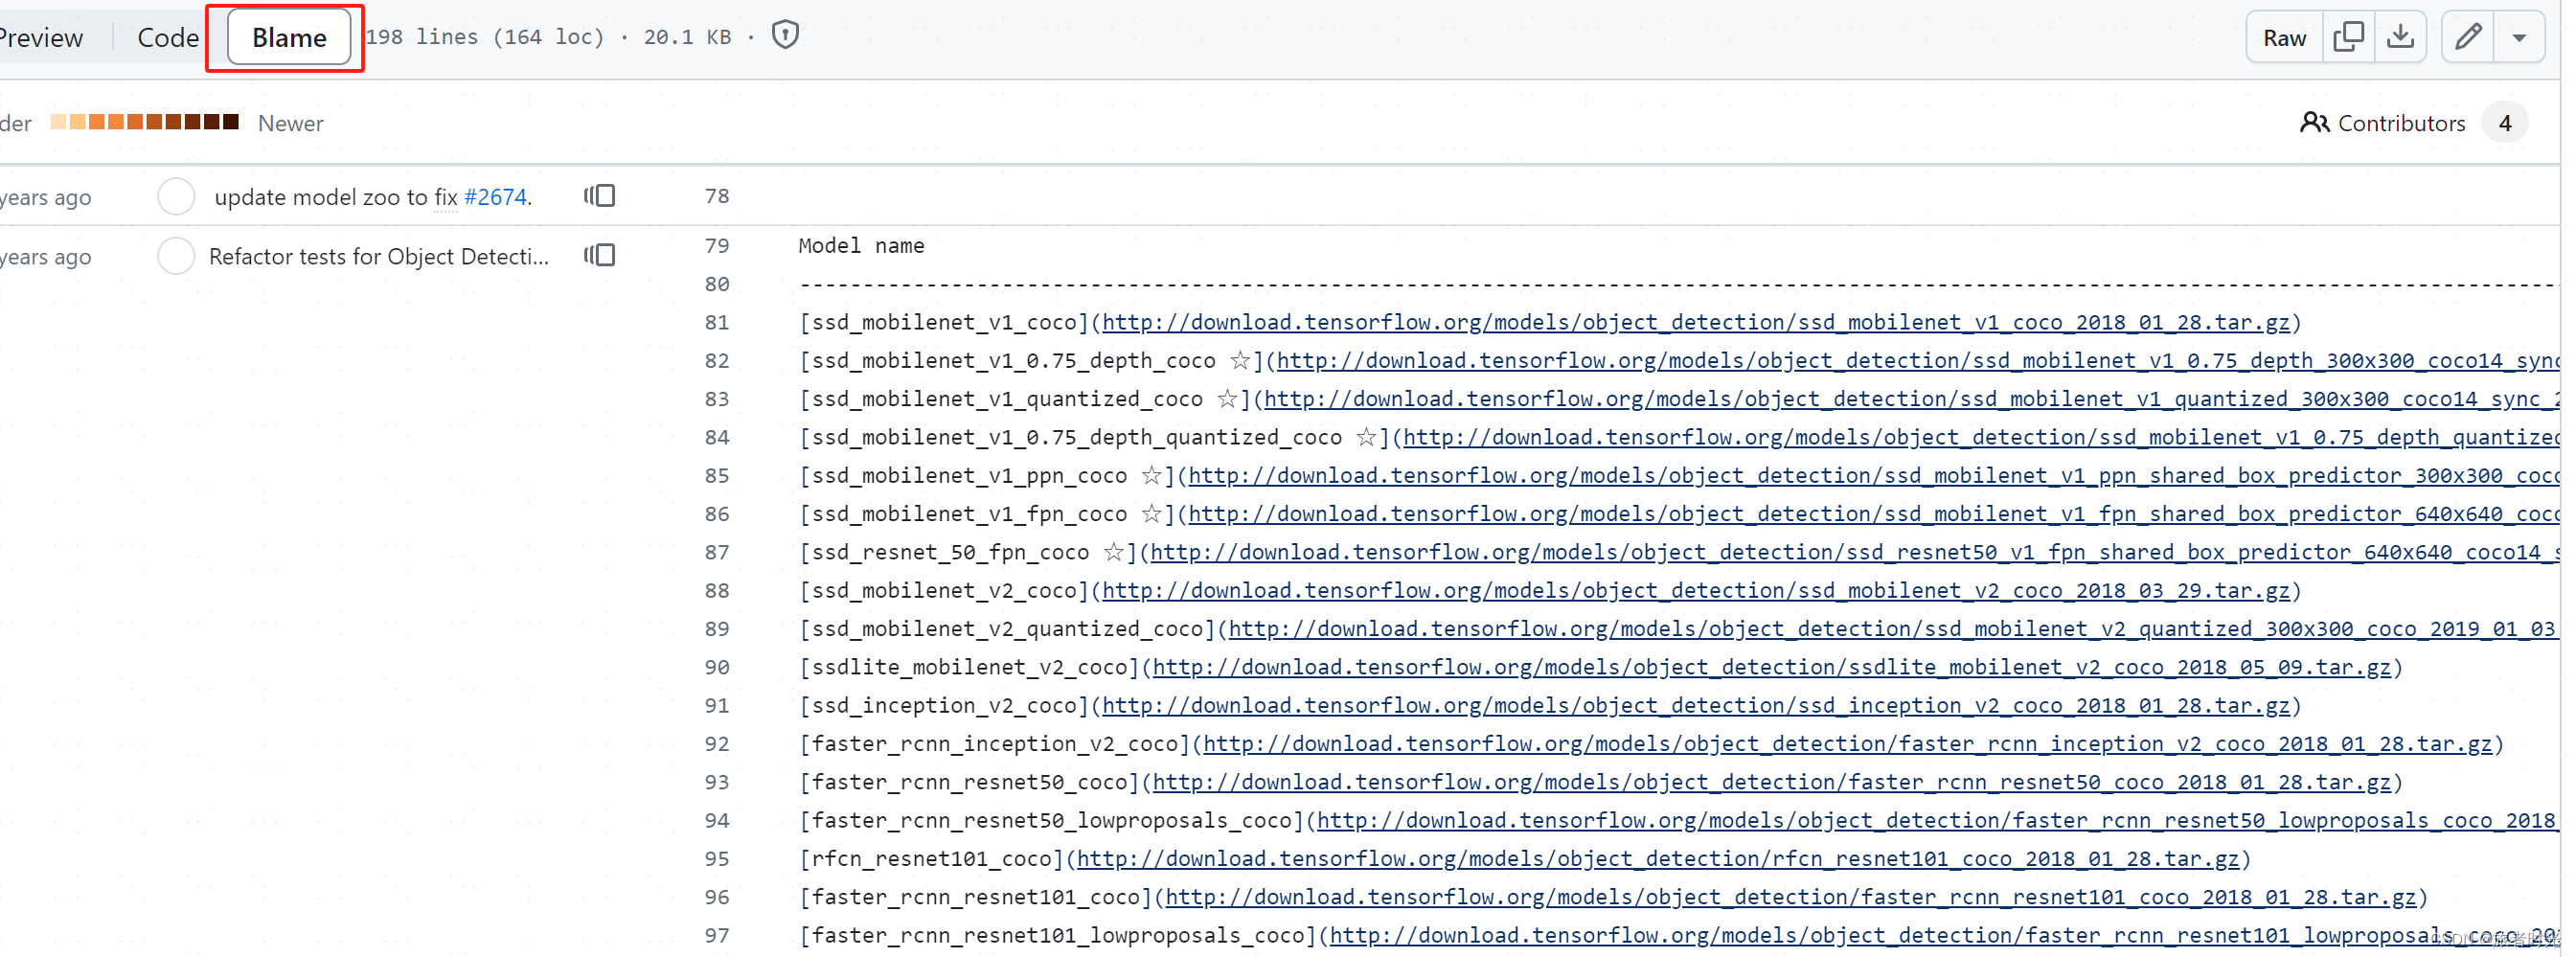Open faster_rcnn_resnet50_coco download link

tap(1771, 782)
